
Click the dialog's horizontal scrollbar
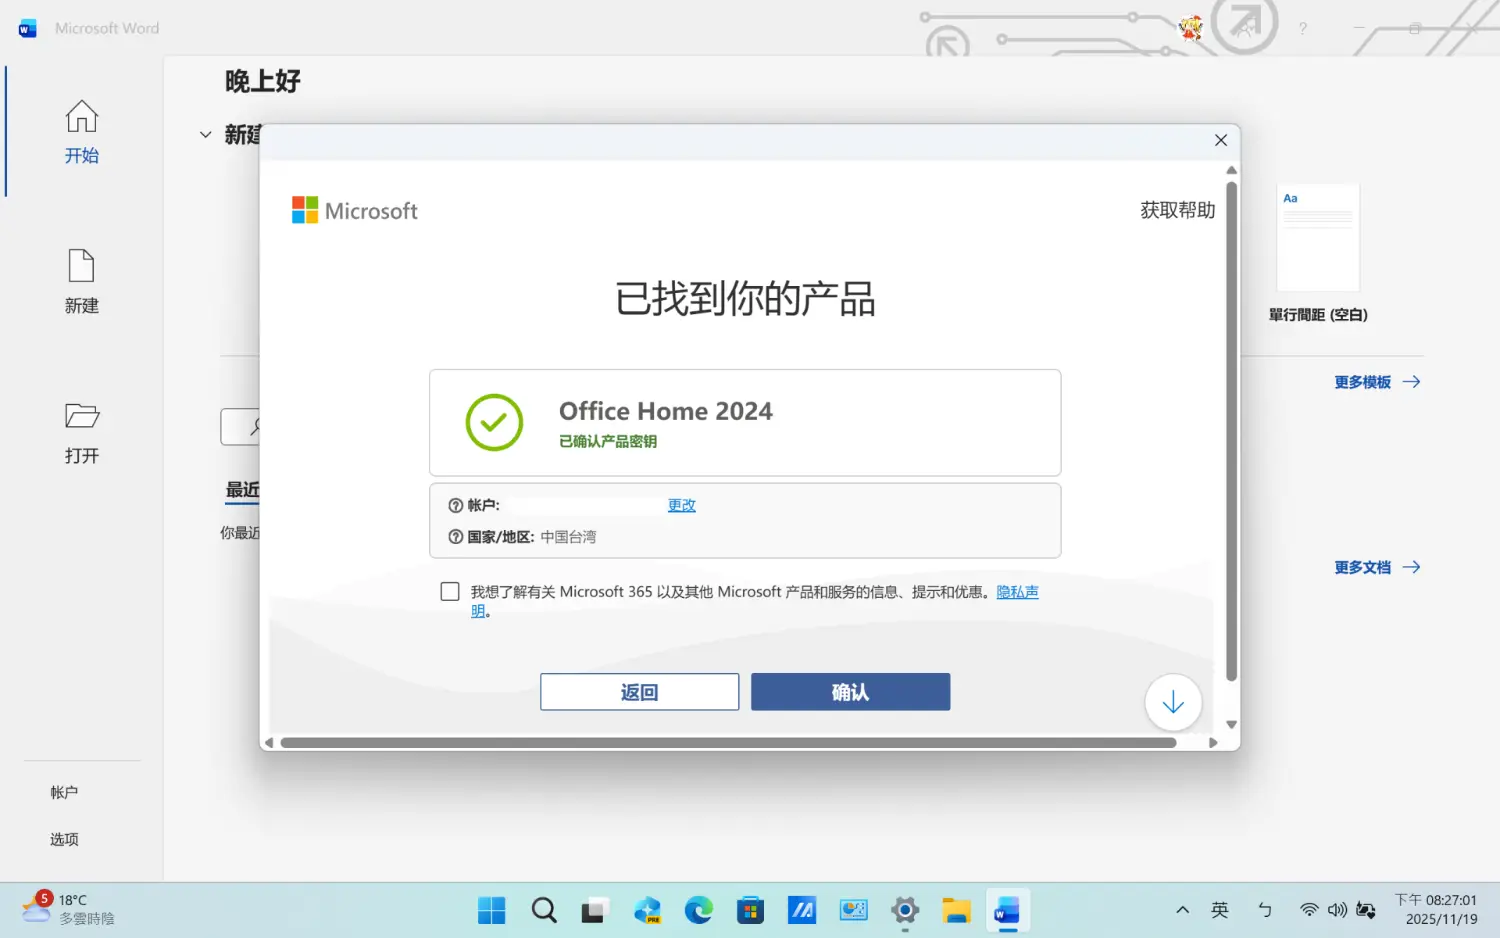(727, 743)
